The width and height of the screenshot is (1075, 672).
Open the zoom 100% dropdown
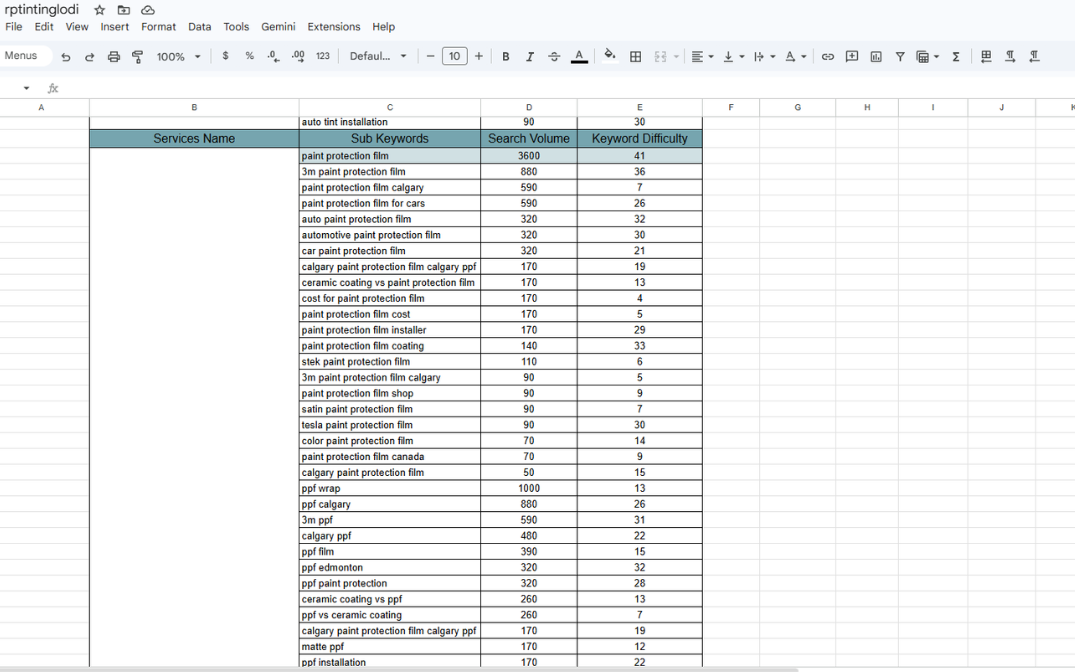tap(178, 57)
